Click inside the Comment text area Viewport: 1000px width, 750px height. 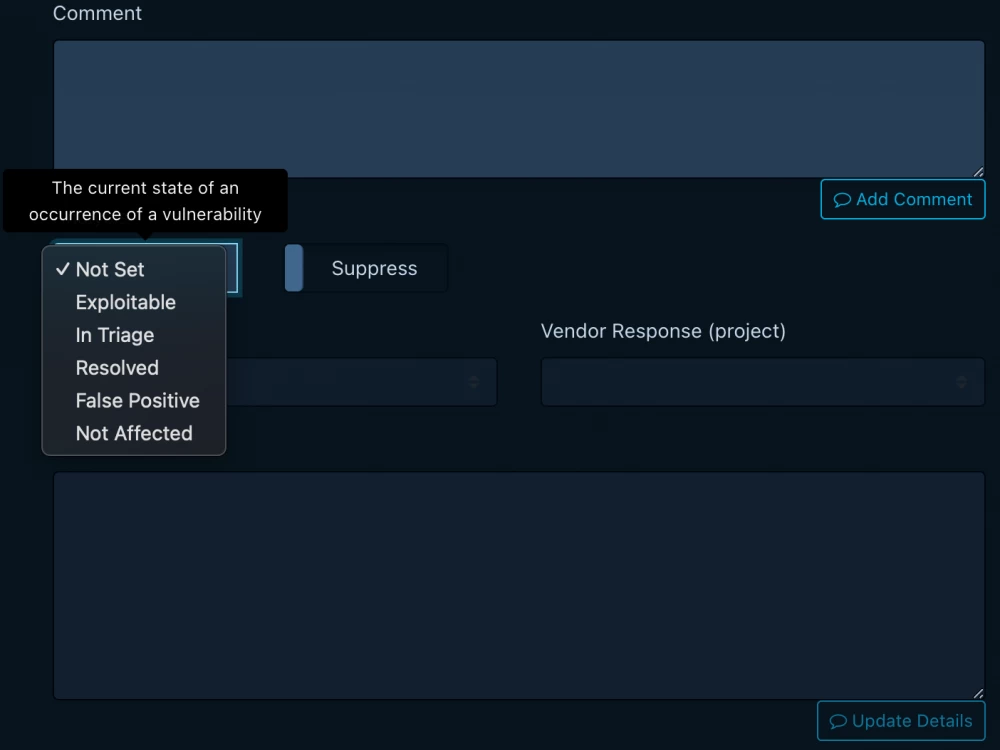tap(518, 108)
